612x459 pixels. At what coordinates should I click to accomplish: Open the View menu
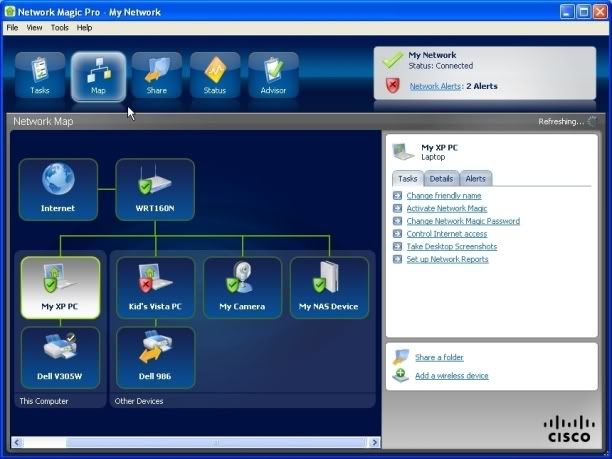tap(34, 28)
